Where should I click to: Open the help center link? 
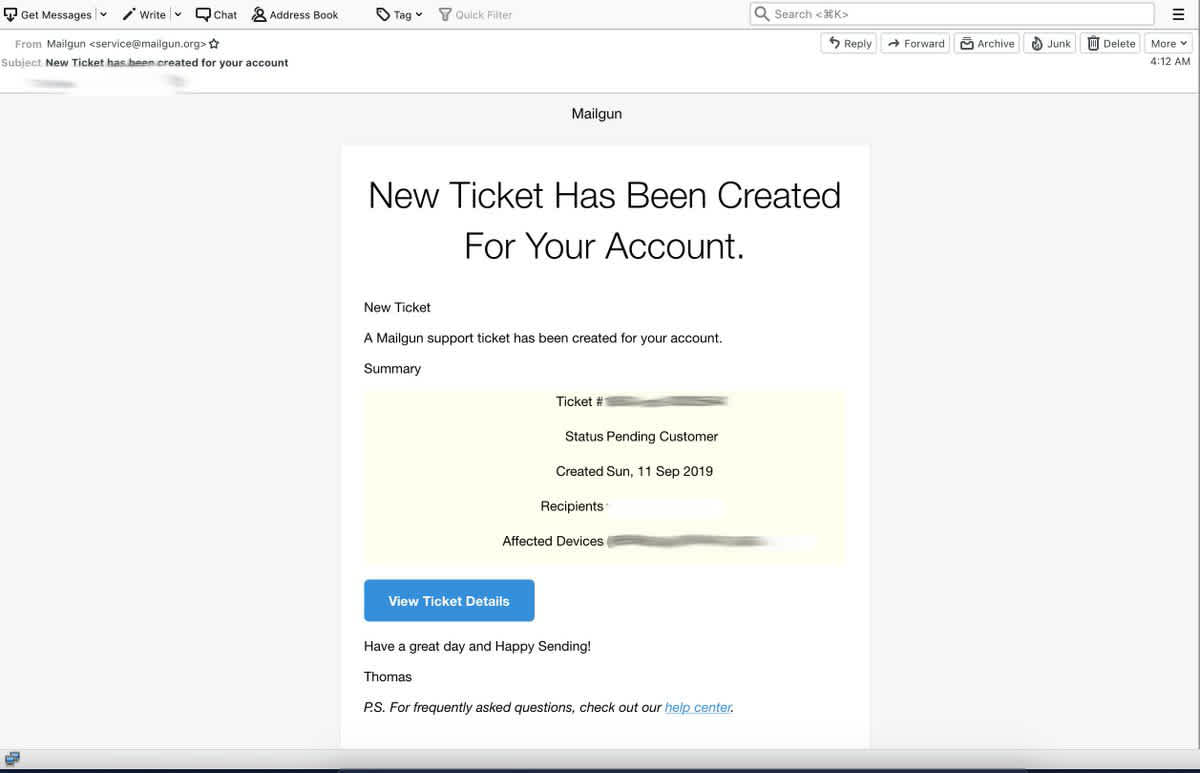(697, 707)
